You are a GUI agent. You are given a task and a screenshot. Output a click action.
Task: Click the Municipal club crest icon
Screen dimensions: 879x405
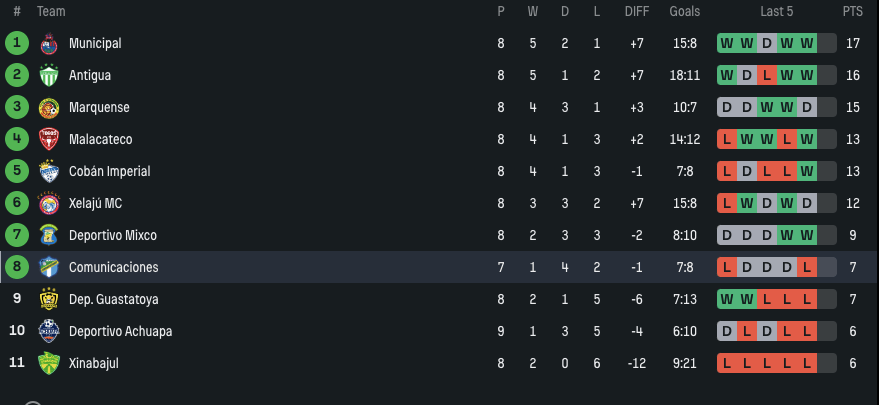coord(49,44)
